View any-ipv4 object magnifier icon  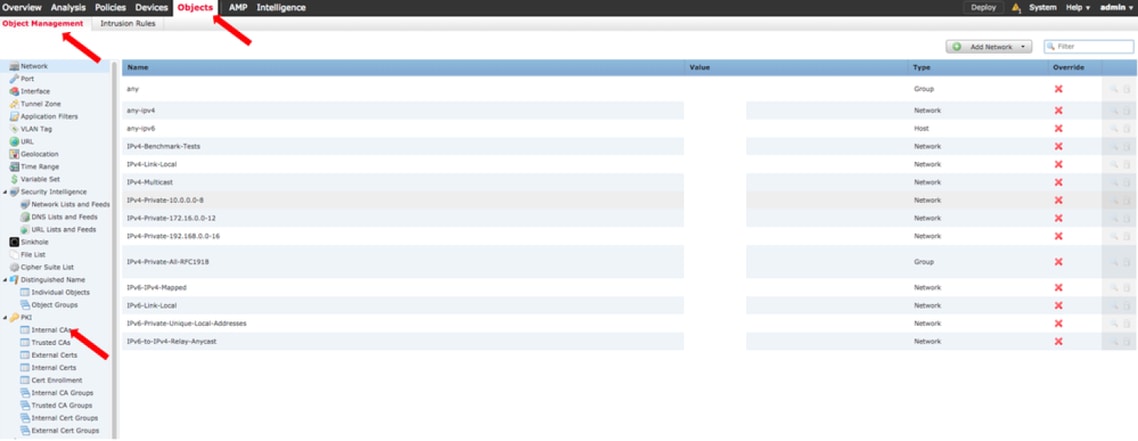[x=1113, y=110]
